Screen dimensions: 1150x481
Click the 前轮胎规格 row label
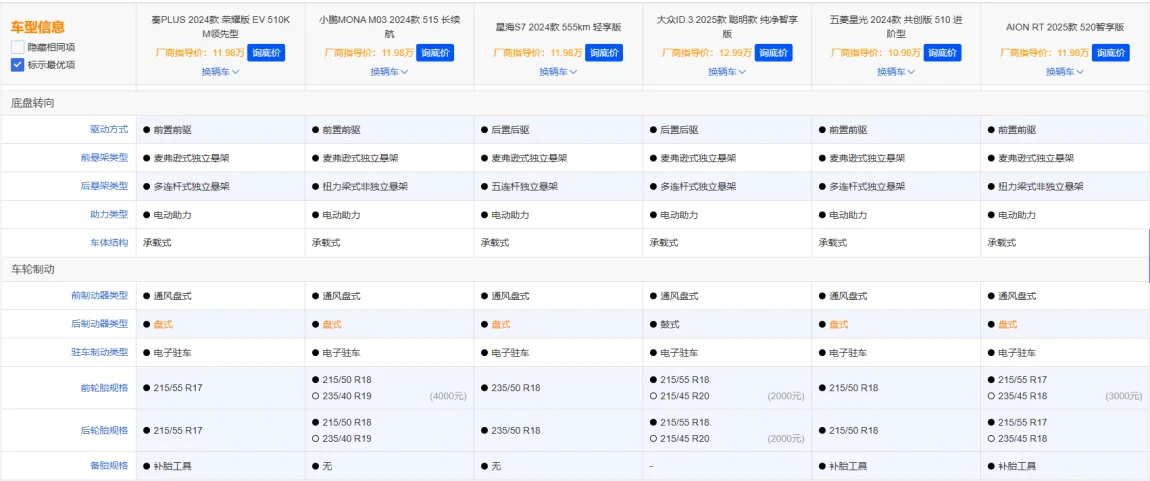(104, 388)
